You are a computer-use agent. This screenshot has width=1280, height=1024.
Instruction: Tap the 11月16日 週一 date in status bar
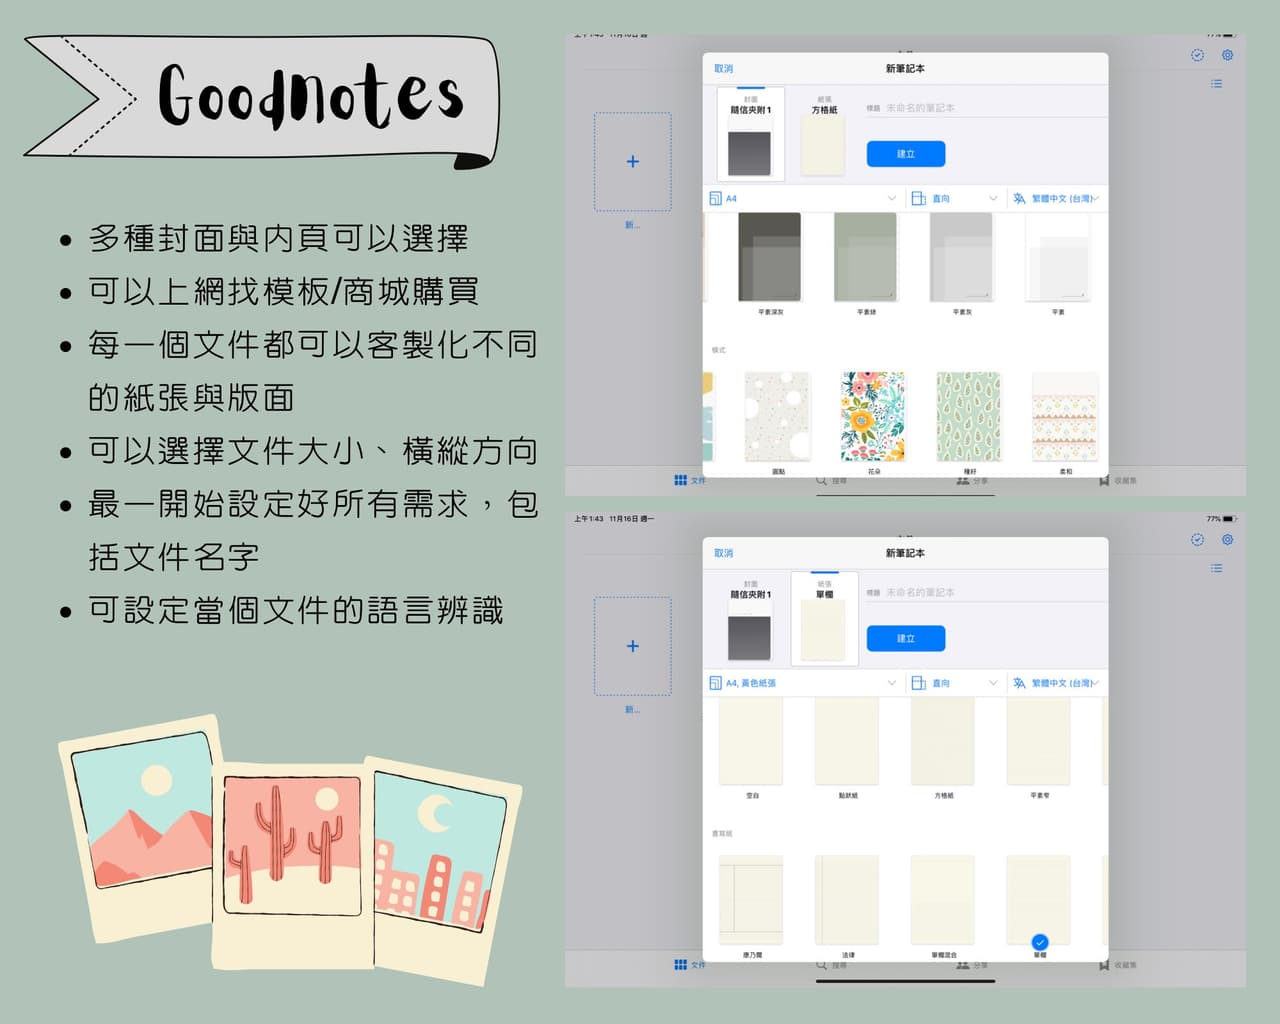pos(632,519)
